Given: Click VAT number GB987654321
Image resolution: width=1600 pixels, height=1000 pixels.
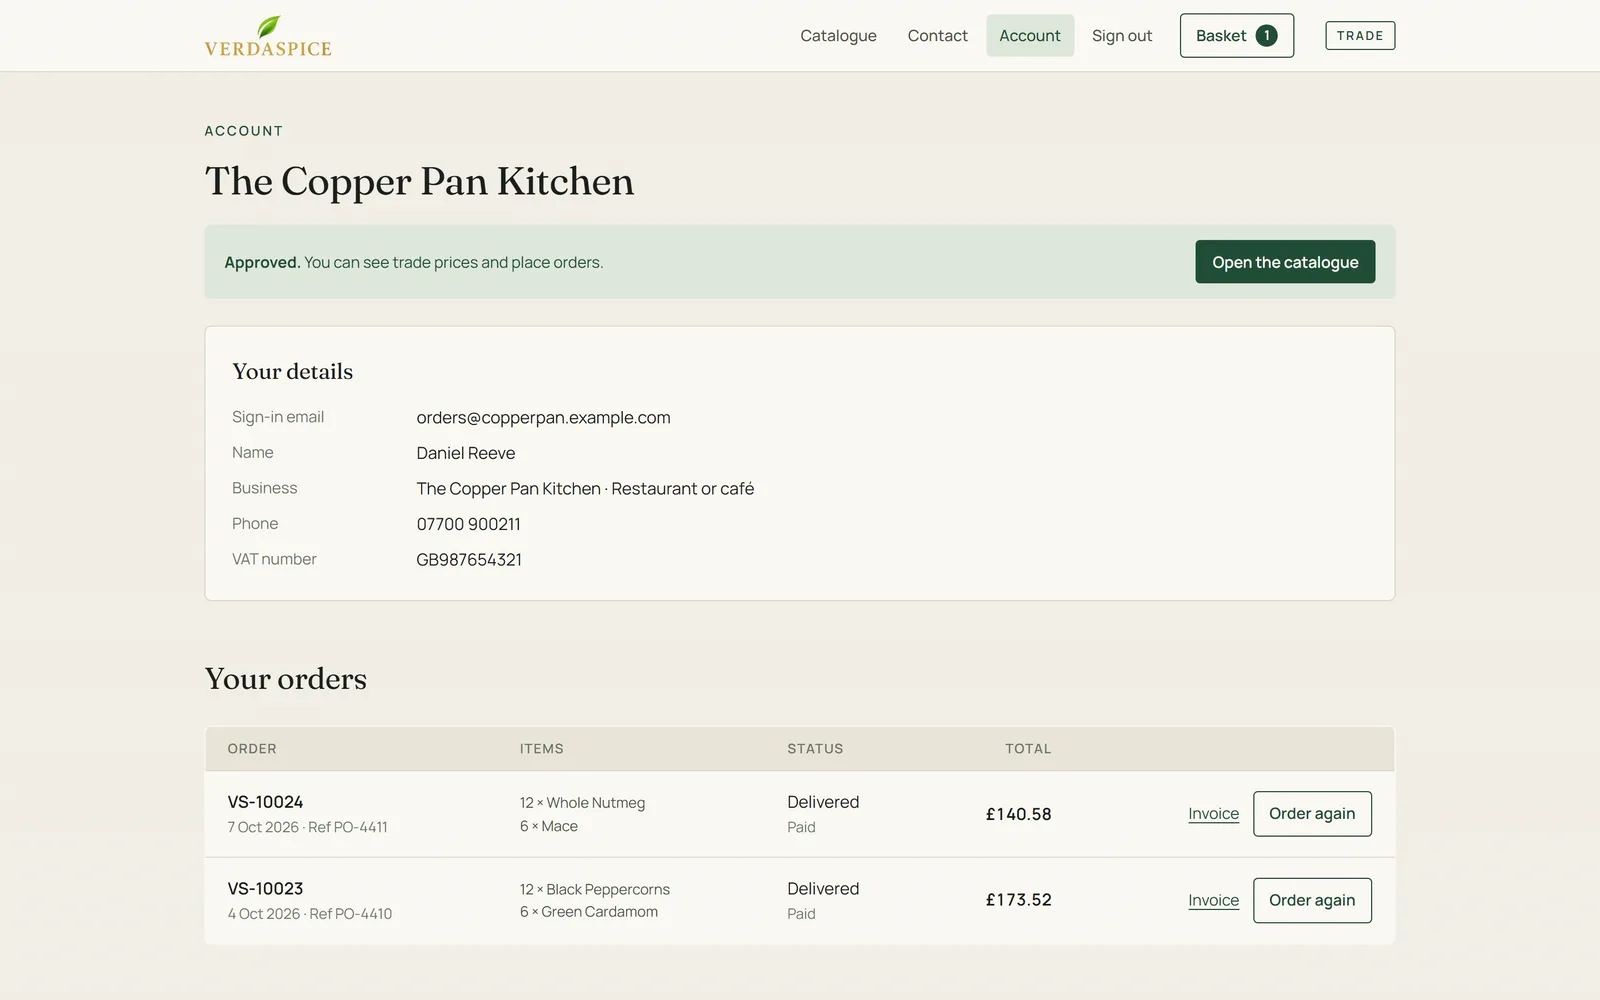Looking at the screenshot, I should (469, 560).
